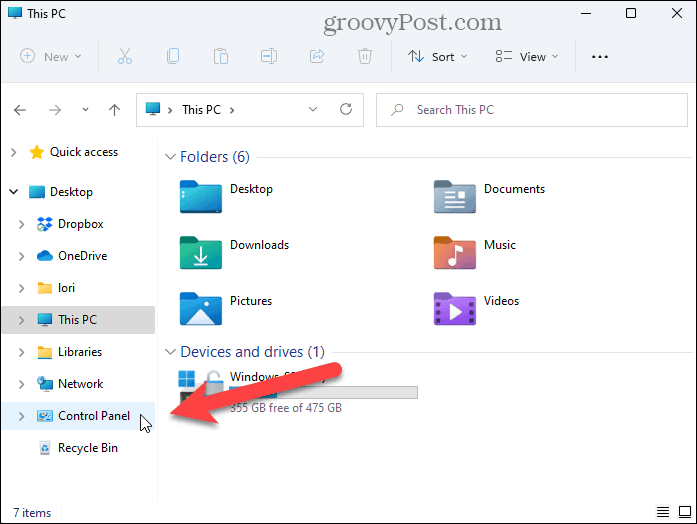Image resolution: width=697 pixels, height=524 pixels.
Task: Click the Search This PC field
Action: (532, 110)
